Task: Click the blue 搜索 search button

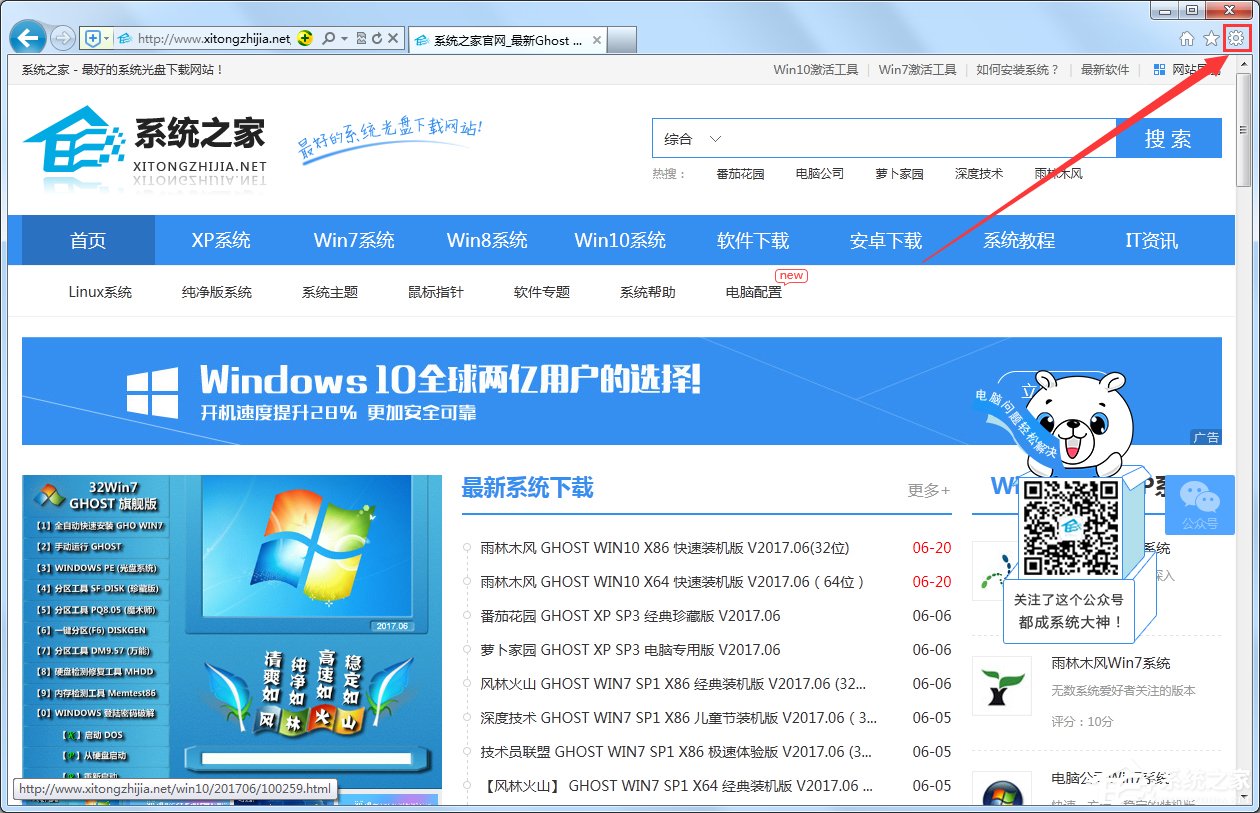Action: (1168, 138)
